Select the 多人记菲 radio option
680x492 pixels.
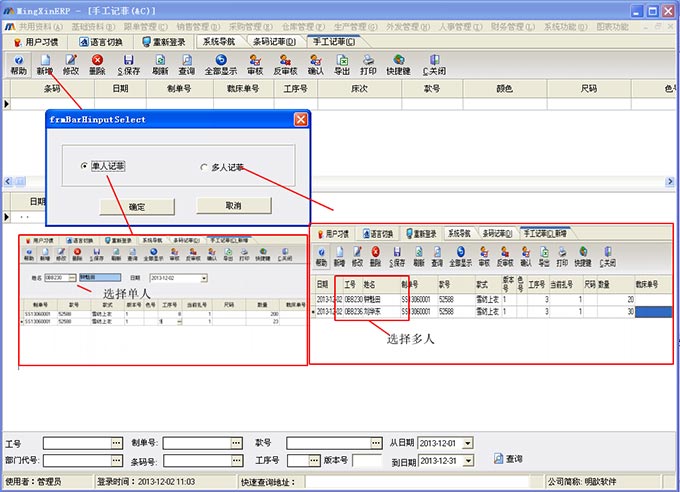(222, 167)
